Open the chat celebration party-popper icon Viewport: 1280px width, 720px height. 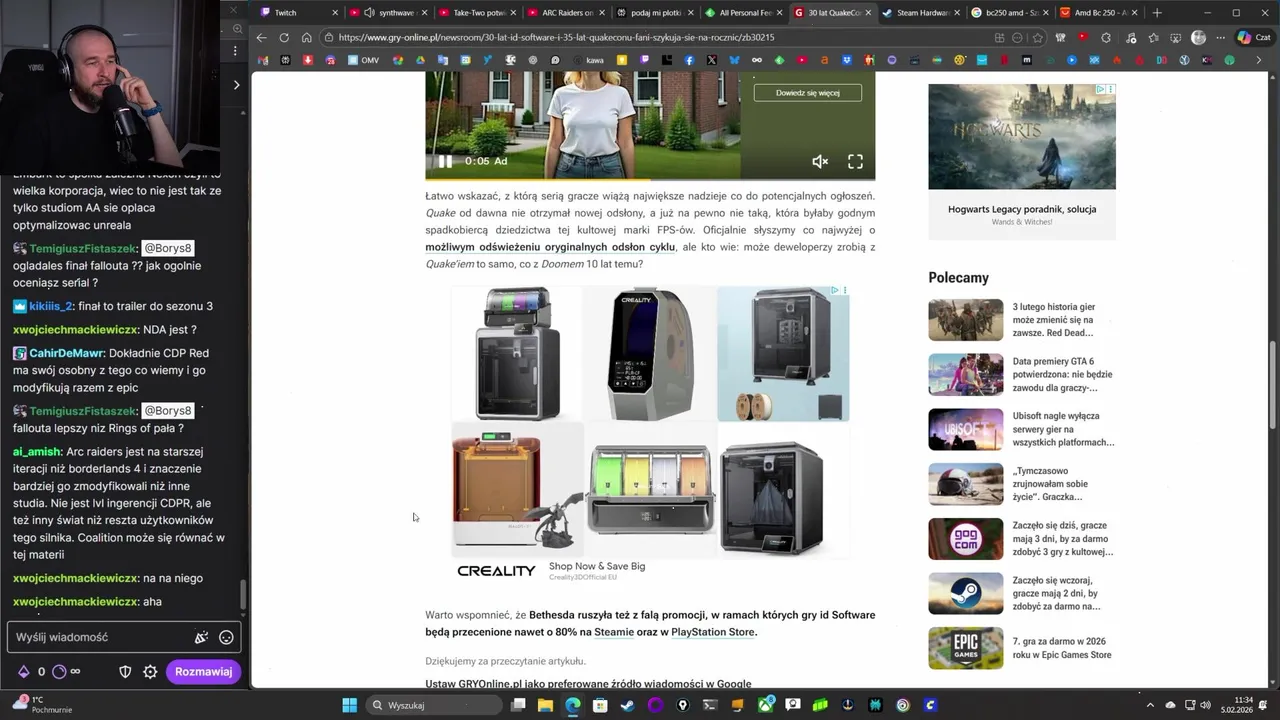coord(201,637)
